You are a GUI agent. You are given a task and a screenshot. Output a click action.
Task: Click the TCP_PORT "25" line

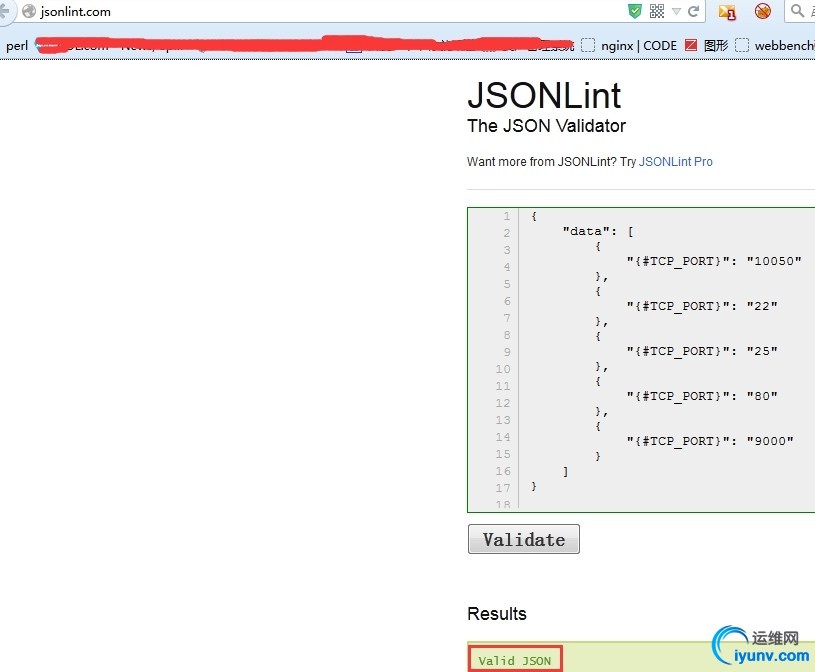pos(702,351)
